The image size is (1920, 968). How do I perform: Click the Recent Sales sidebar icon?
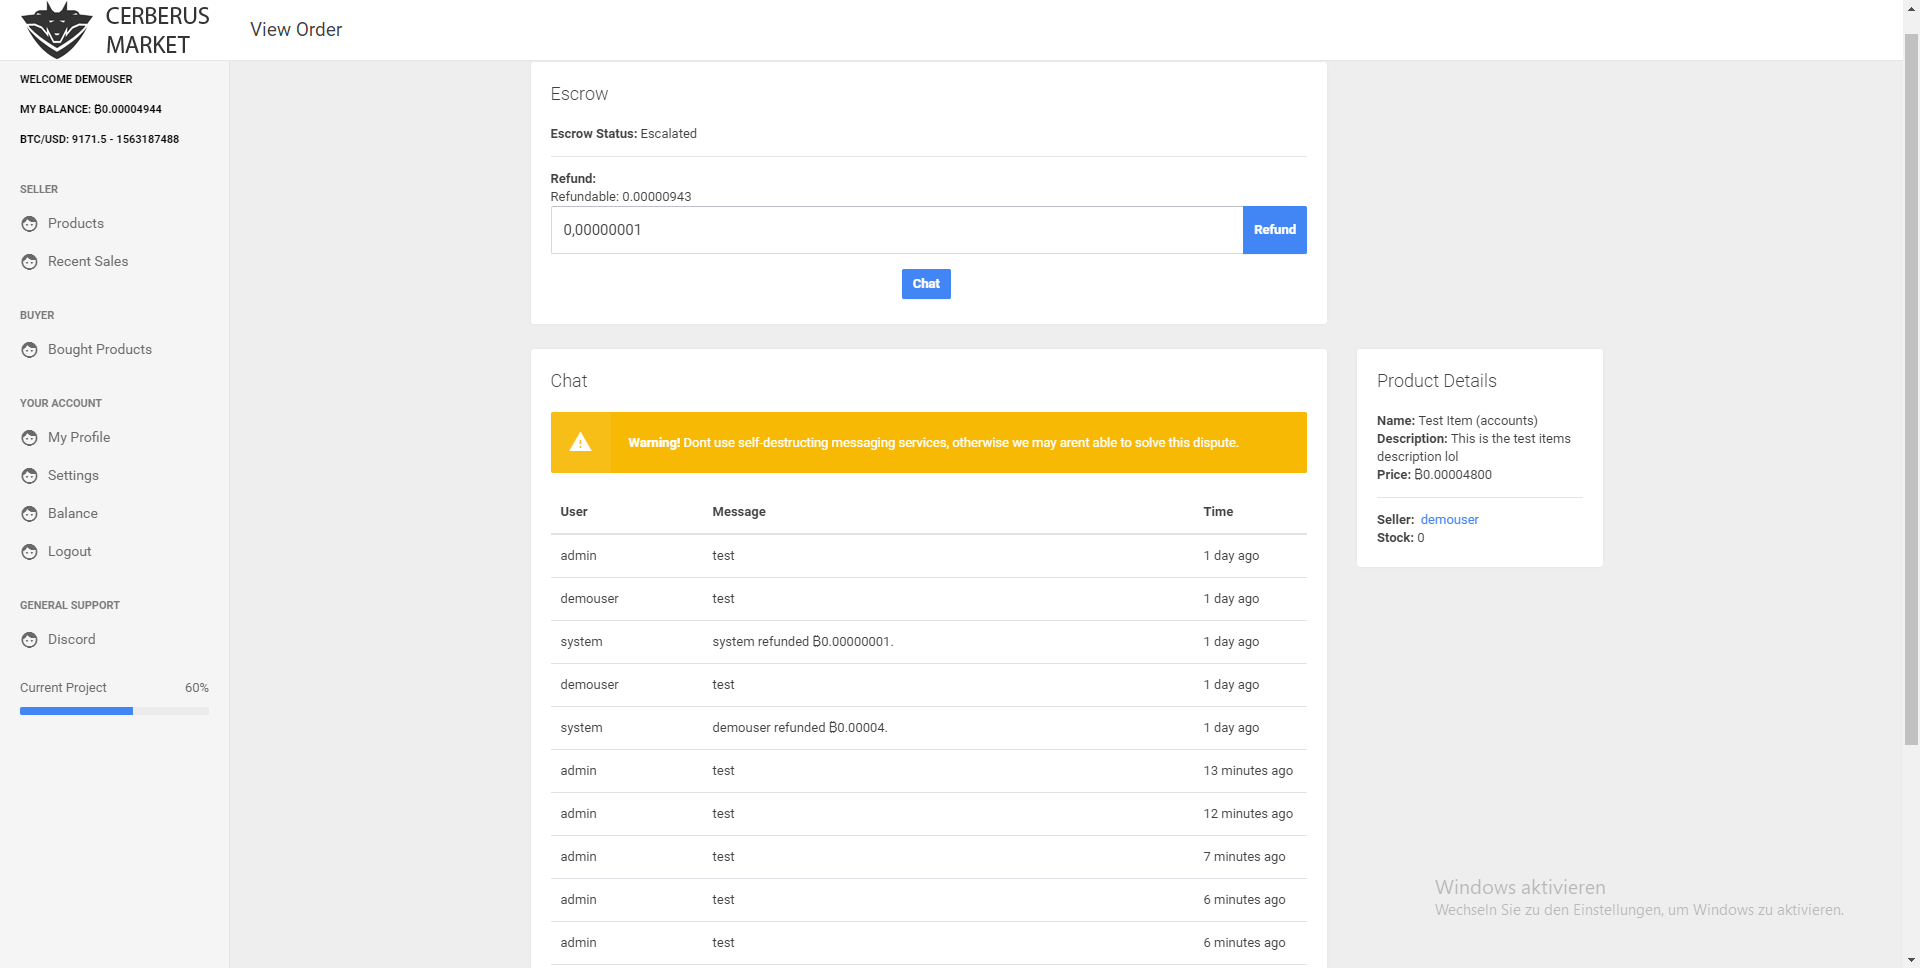pyautogui.click(x=30, y=262)
